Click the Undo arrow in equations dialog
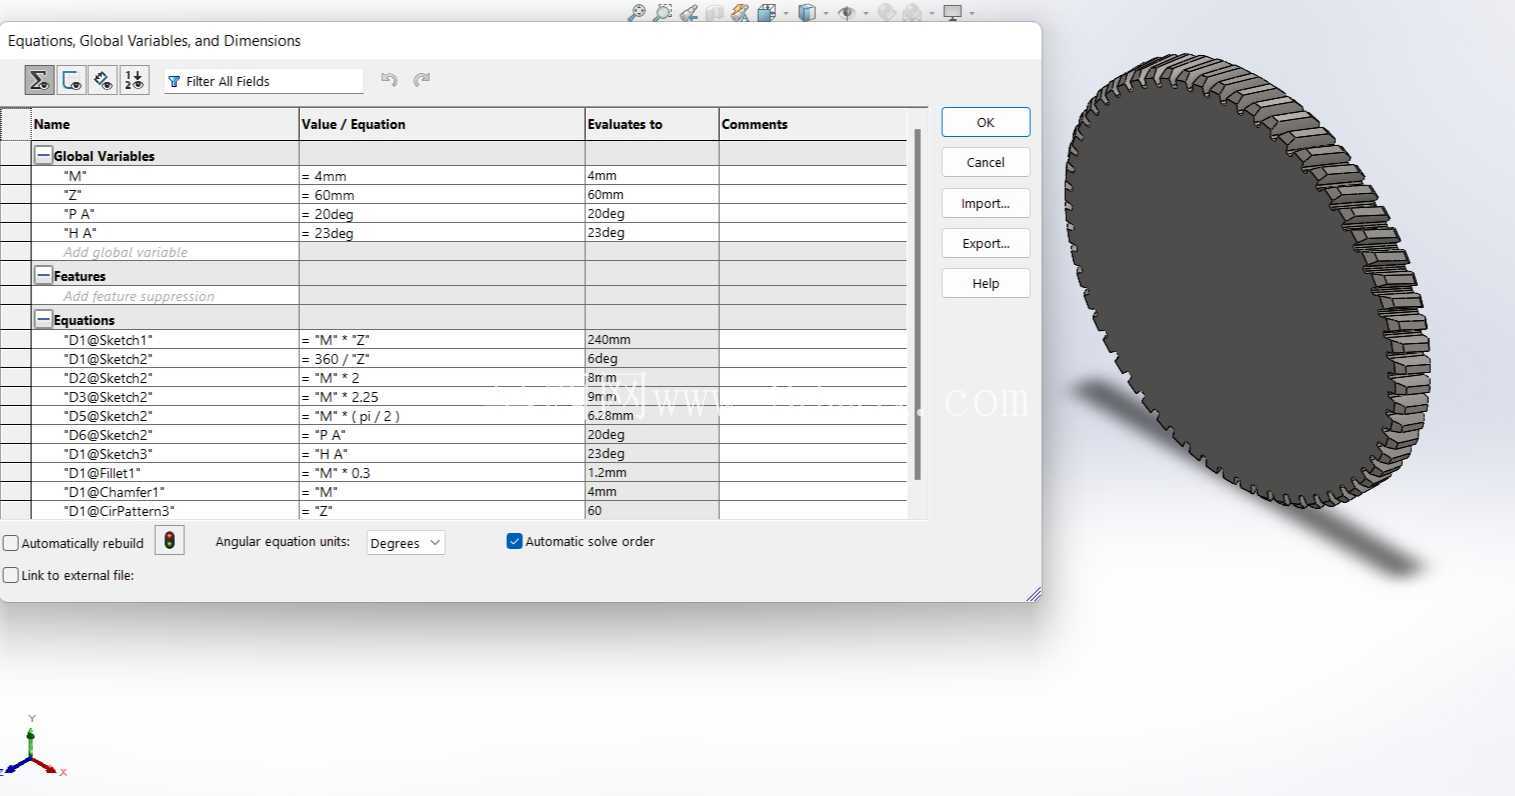The image size is (1515, 796). [x=389, y=80]
